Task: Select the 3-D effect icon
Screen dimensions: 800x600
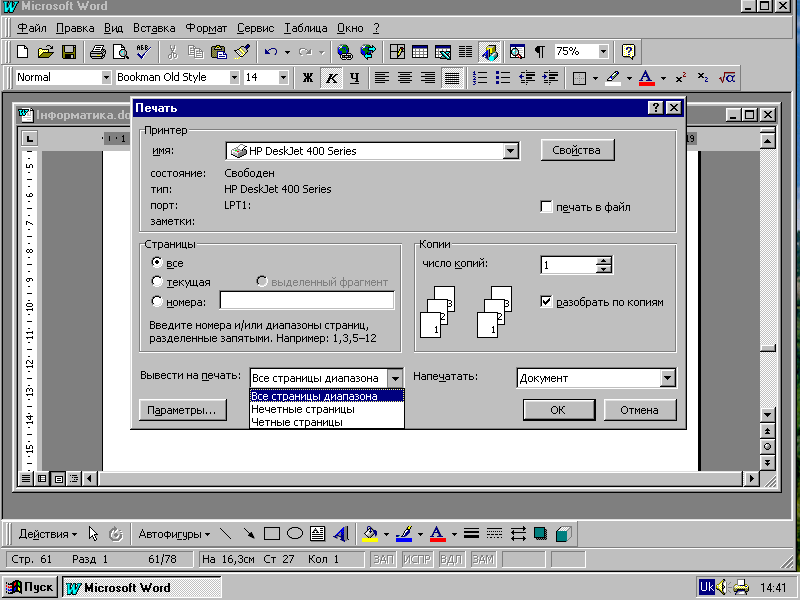Action: (x=563, y=534)
